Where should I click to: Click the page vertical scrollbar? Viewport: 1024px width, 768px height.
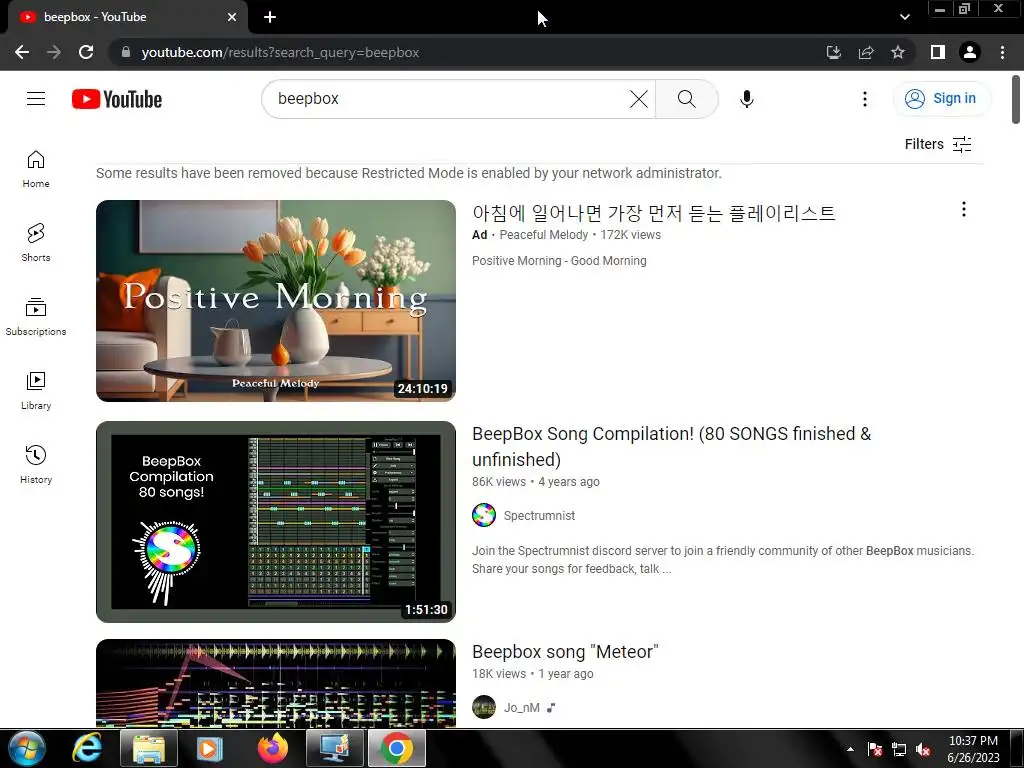(1016, 99)
